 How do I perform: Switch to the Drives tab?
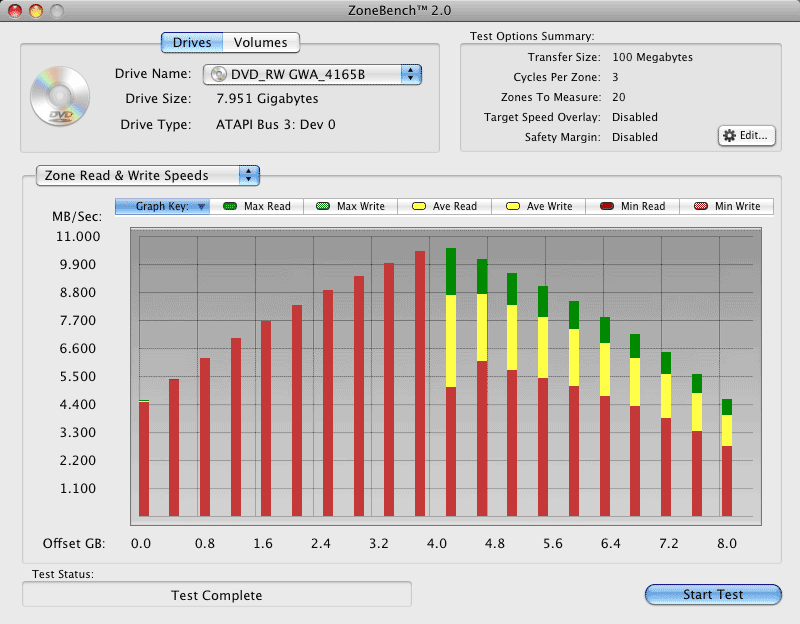192,42
